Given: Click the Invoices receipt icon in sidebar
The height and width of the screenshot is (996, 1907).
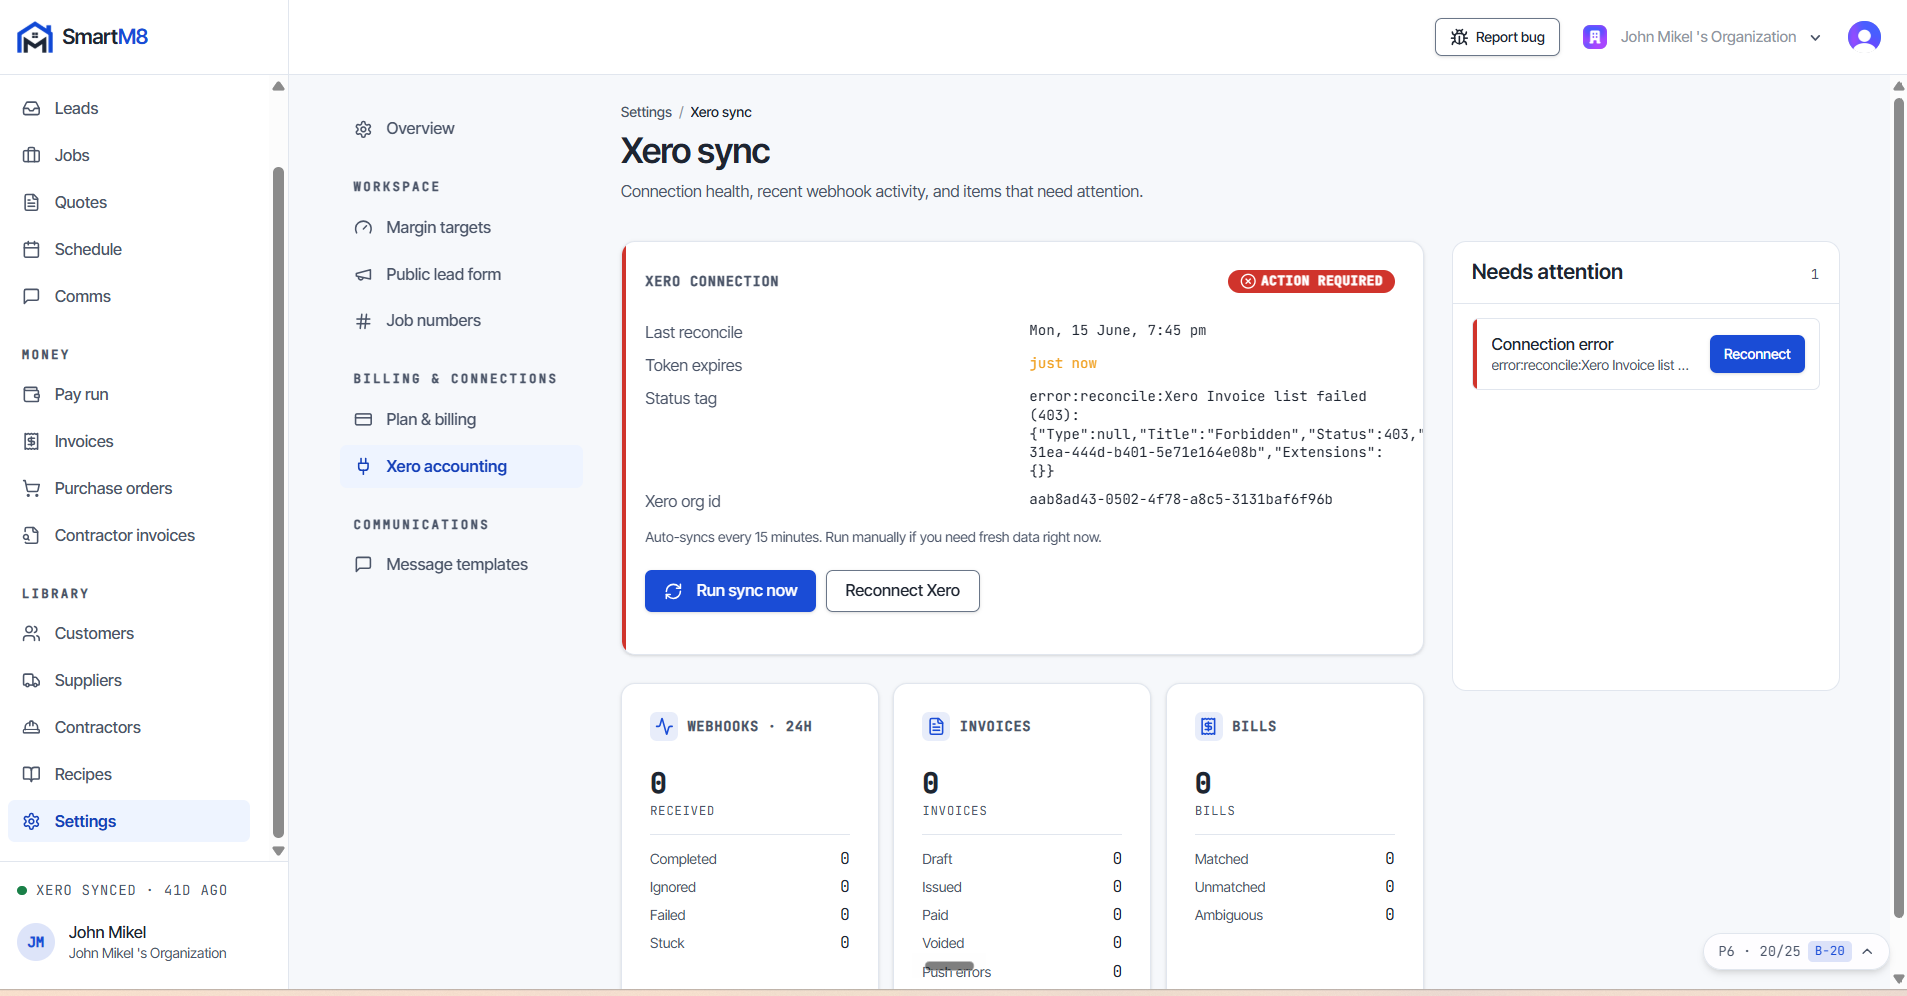Looking at the screenshot, I should coord(32,441).
